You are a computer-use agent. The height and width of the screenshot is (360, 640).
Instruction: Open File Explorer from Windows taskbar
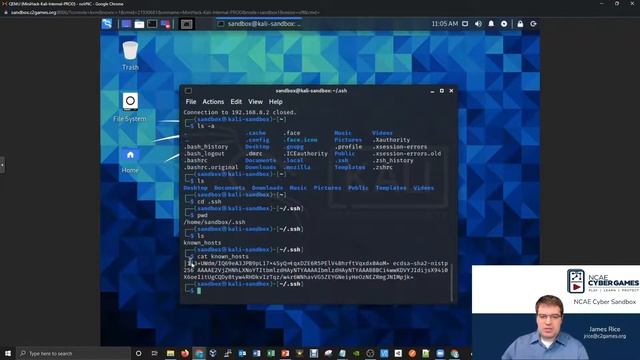171,353
